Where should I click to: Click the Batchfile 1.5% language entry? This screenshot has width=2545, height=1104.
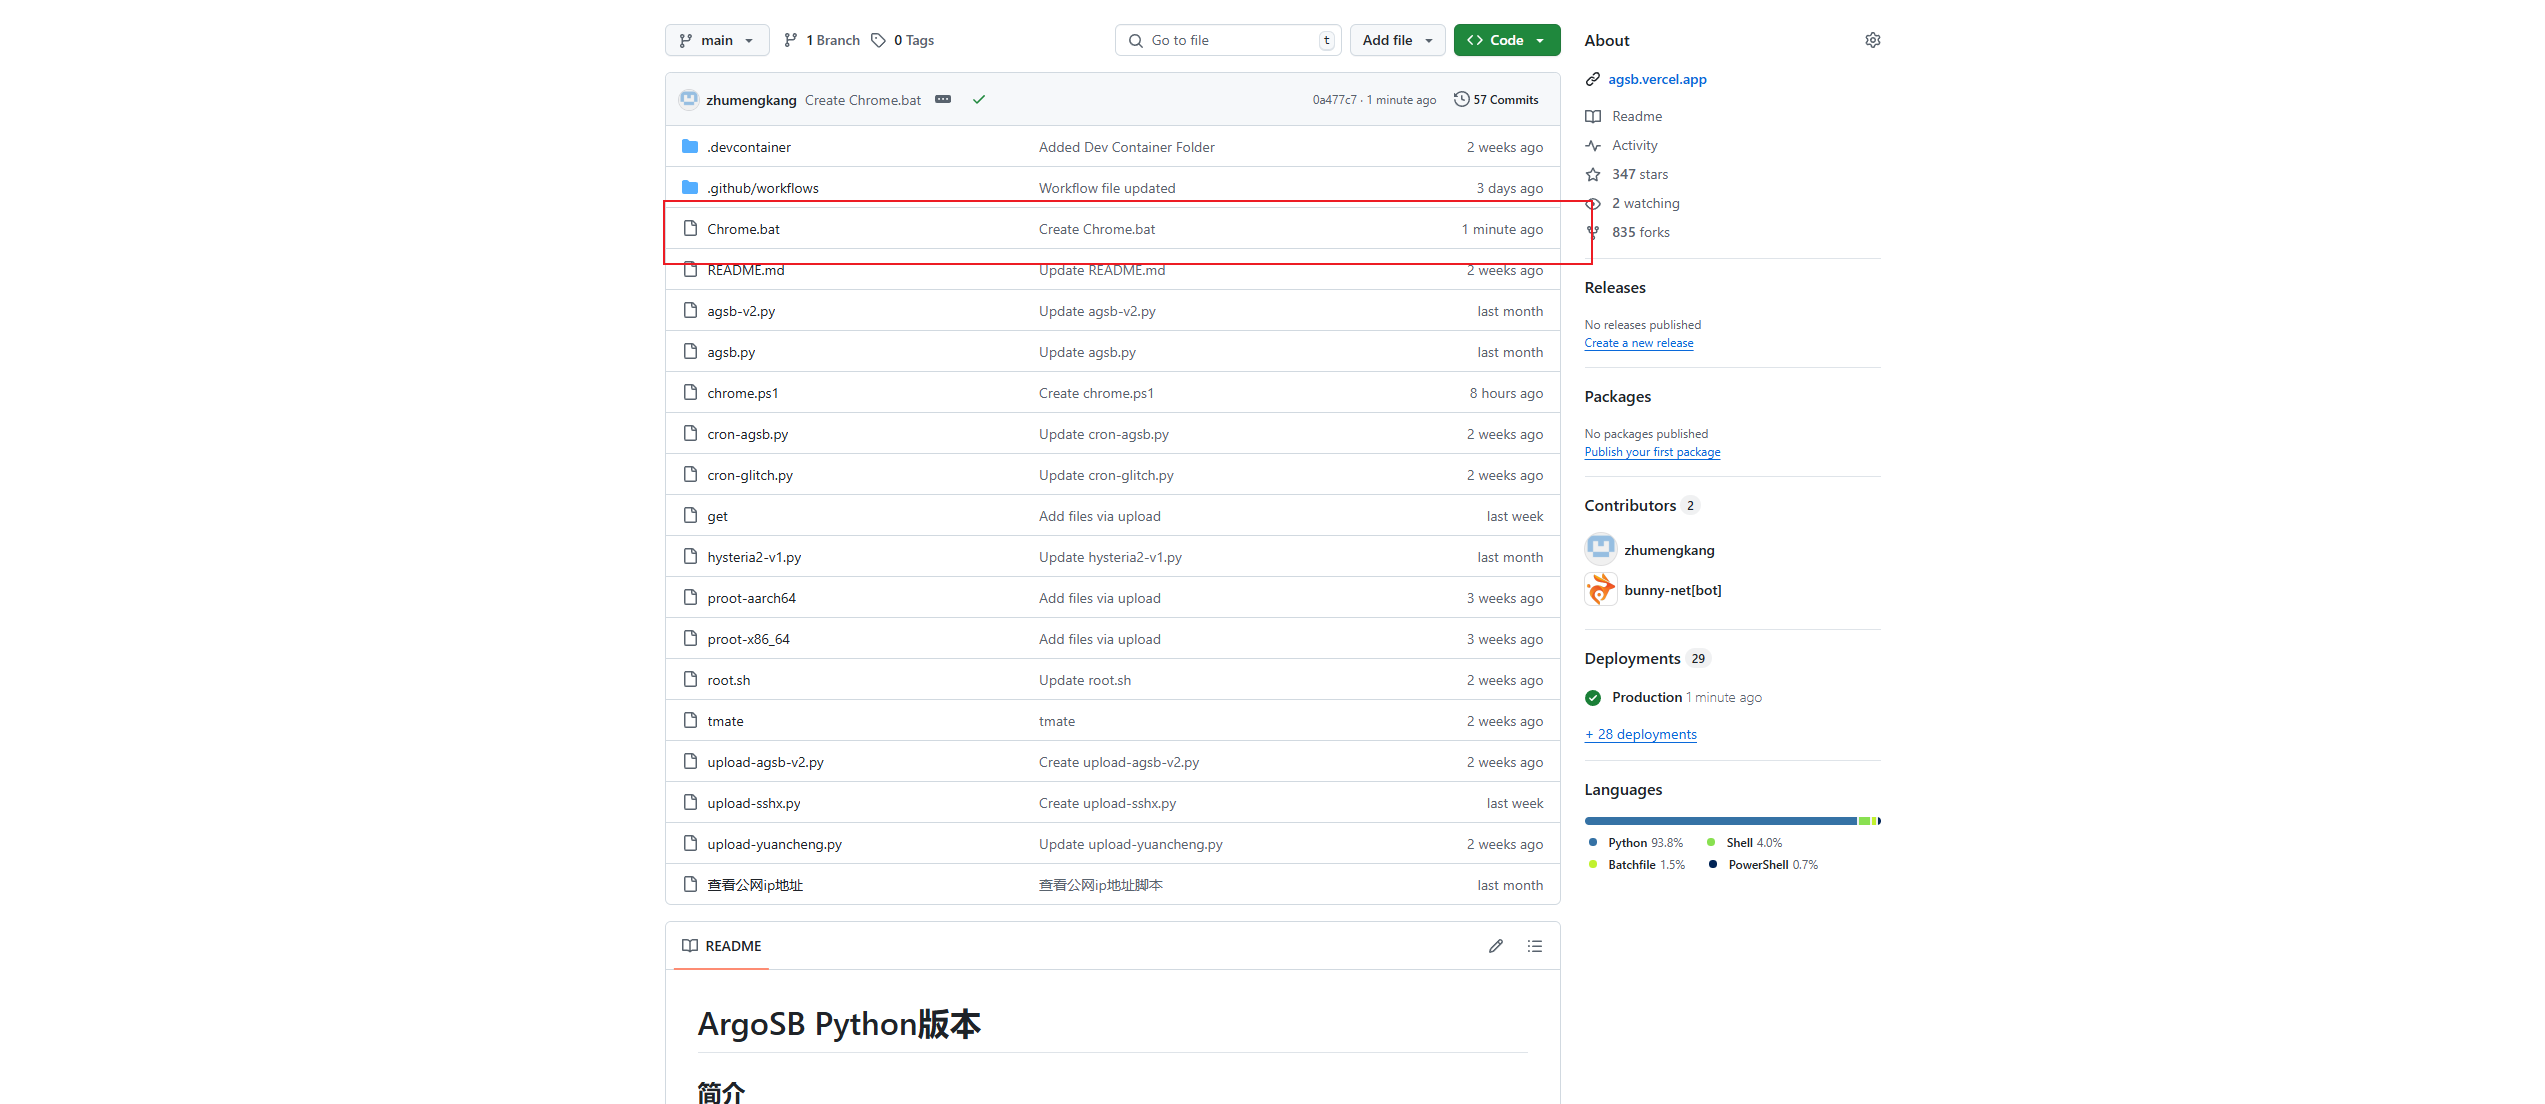pos(1637,865)
